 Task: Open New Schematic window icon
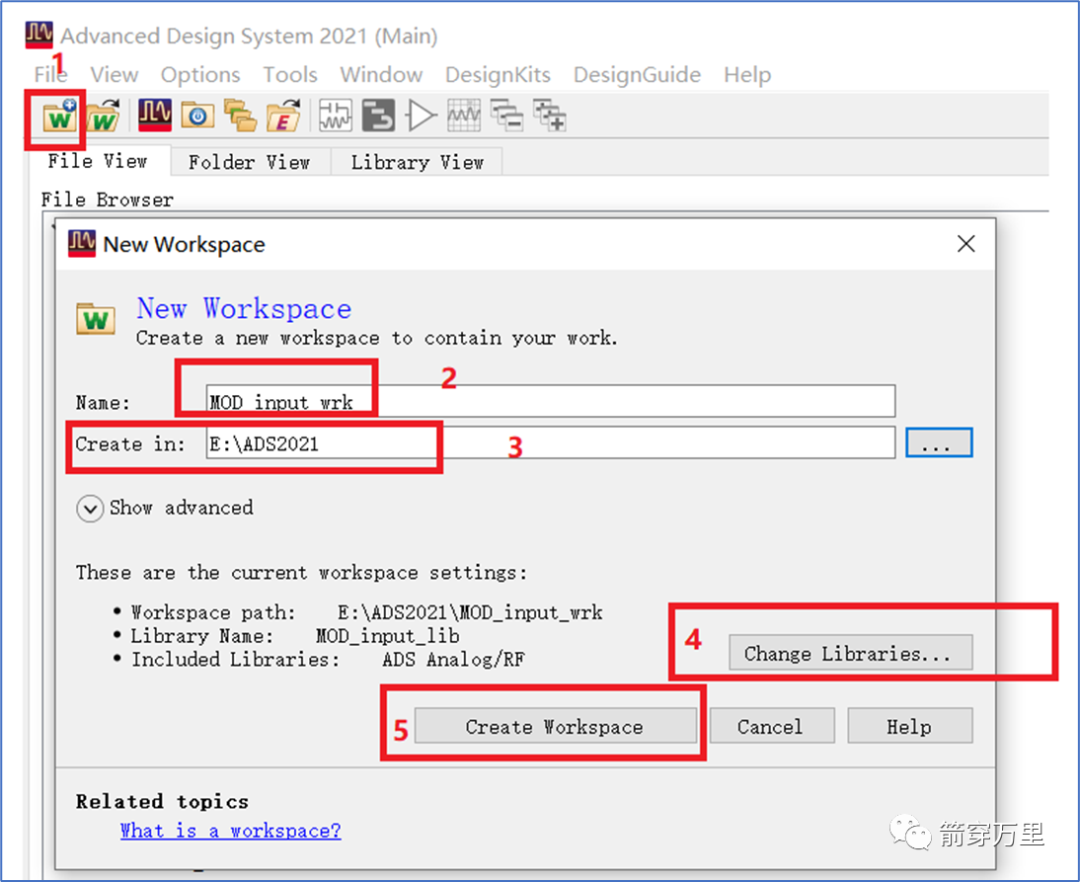[335, 116]
